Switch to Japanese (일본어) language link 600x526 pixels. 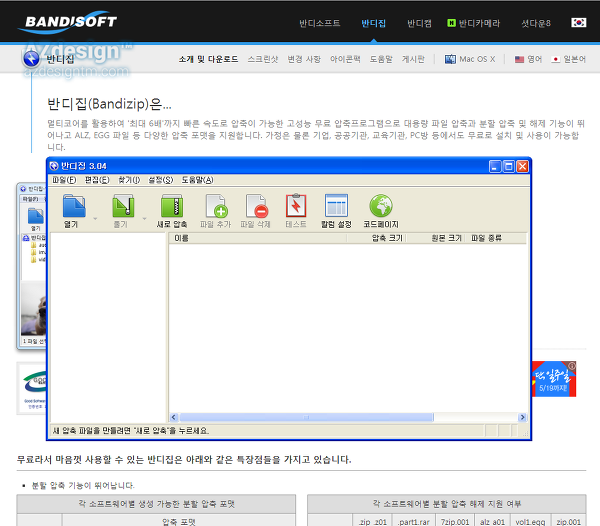(x=569, y=59)
